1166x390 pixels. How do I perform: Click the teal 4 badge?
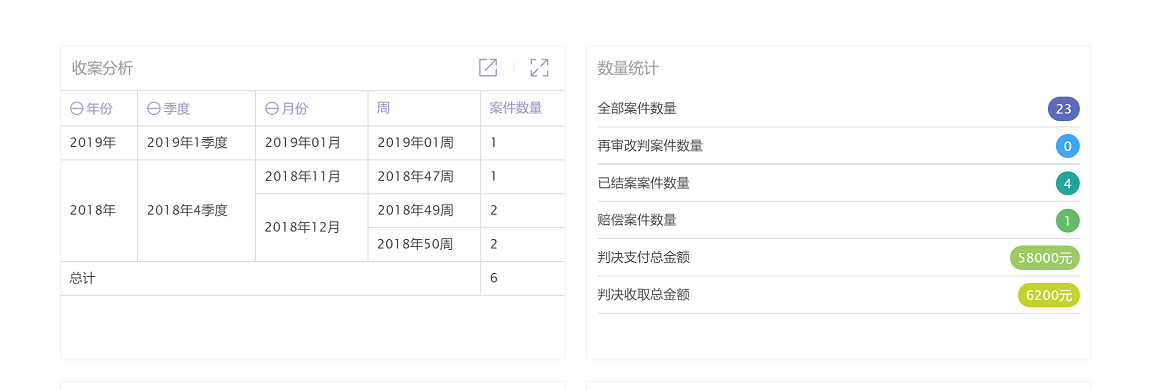point(1068,183)
